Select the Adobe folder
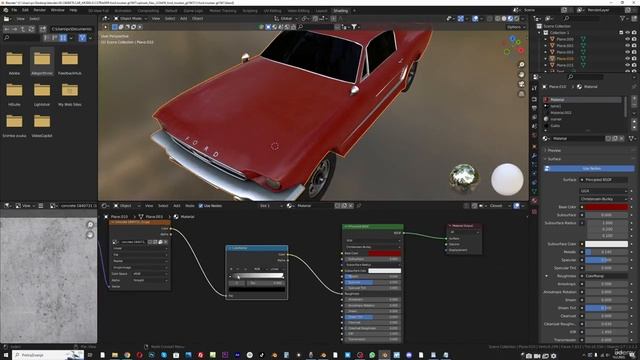 (14, 62)
